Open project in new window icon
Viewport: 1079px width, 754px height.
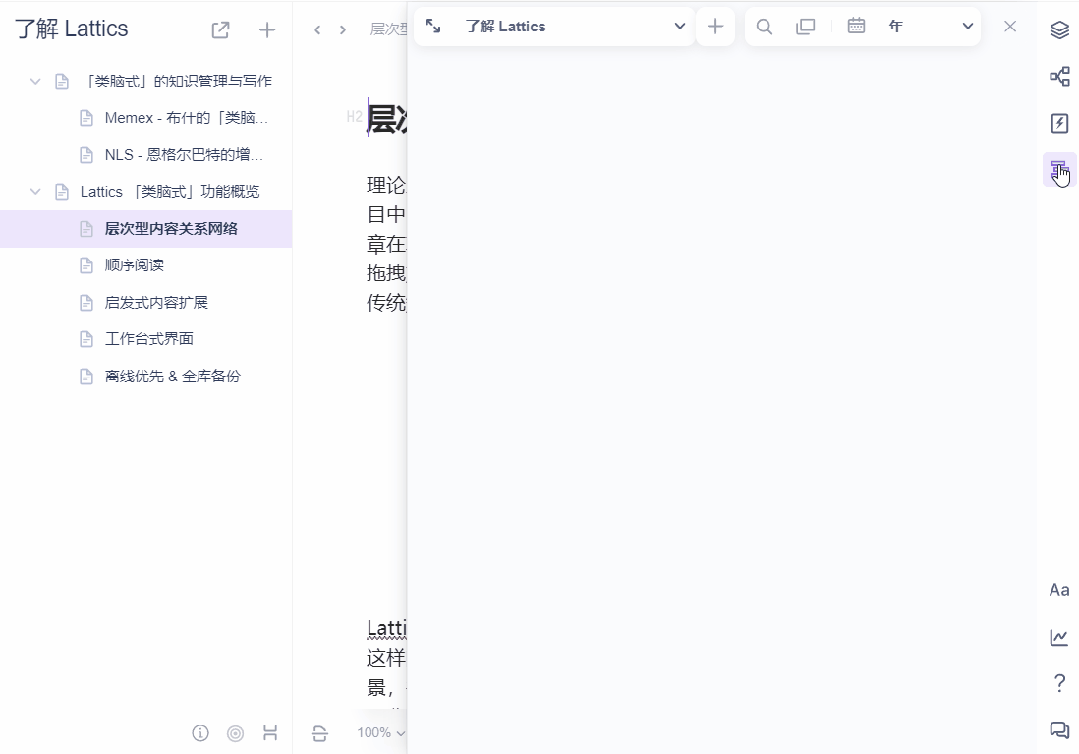[220, 30]
